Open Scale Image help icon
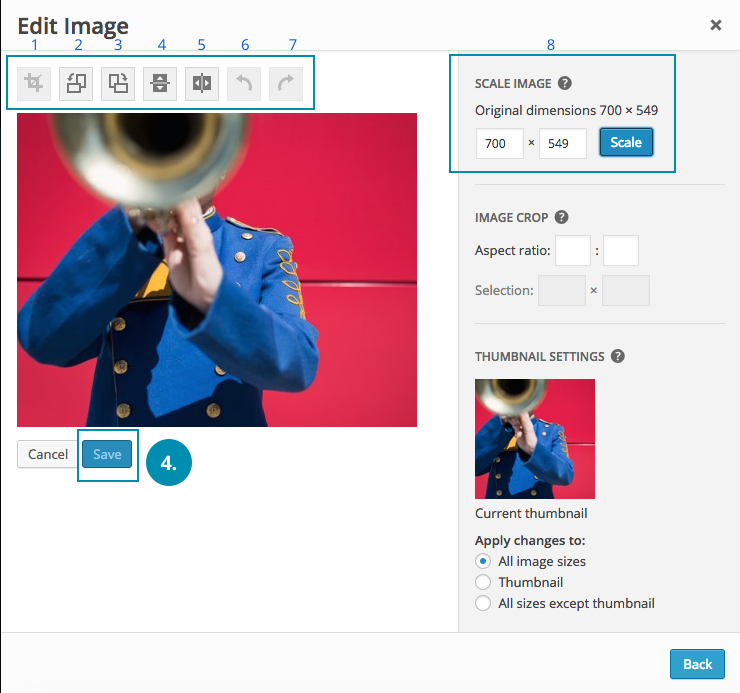 [565, 84]
